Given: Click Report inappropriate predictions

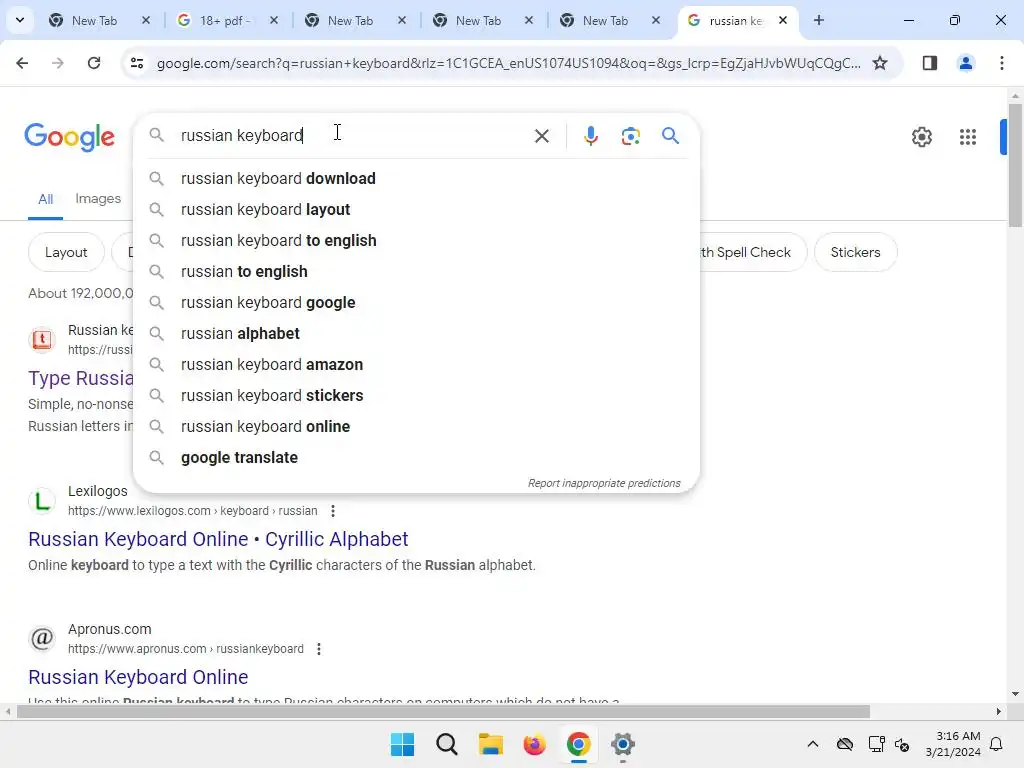Looking at the screenshot, I should [604, 483].
